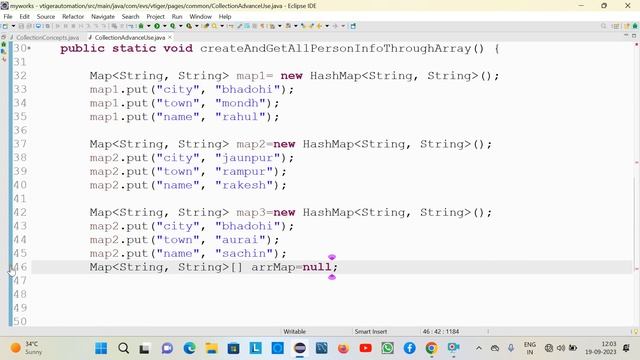Image resolution: width=640 pixels, height=360 pixels.
Task: Select the CollectionAdvanceUse.java tab
Action: tap(130, 37)
